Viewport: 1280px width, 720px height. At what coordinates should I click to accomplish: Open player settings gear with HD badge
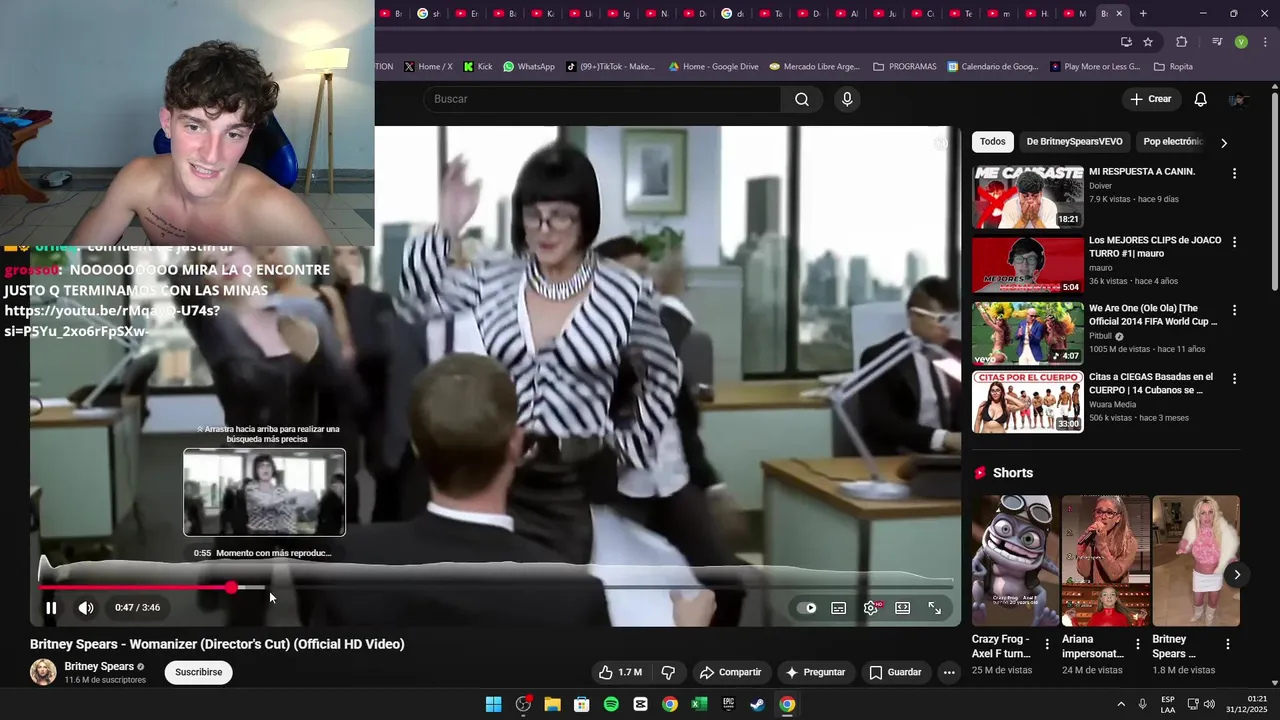pyautogui.click(x=871, y=608)
